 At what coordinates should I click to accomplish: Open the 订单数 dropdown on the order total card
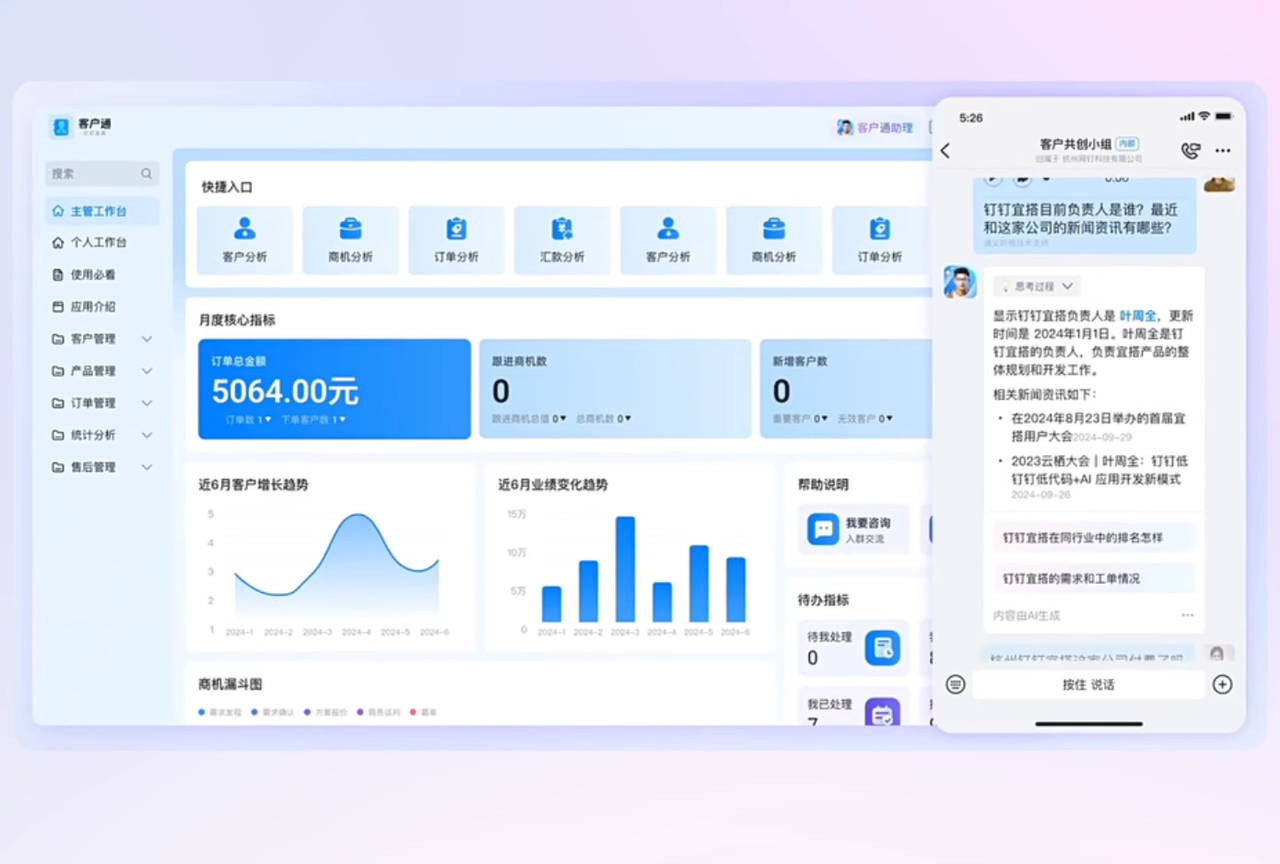tap(248, 419)
